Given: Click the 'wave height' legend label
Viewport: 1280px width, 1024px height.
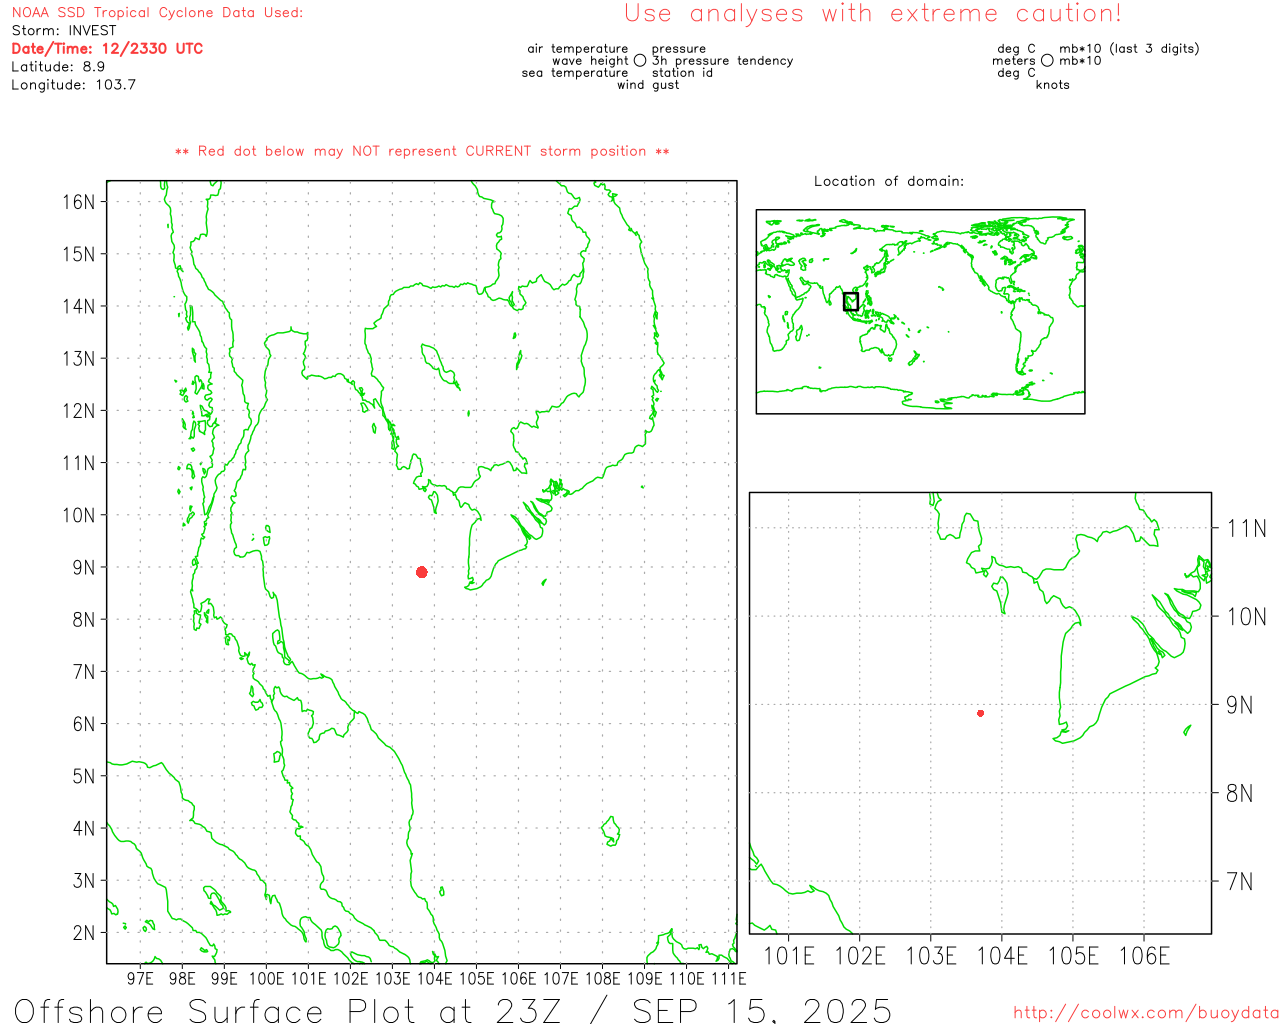Looking at the screenshot, I should coord(590,61).
